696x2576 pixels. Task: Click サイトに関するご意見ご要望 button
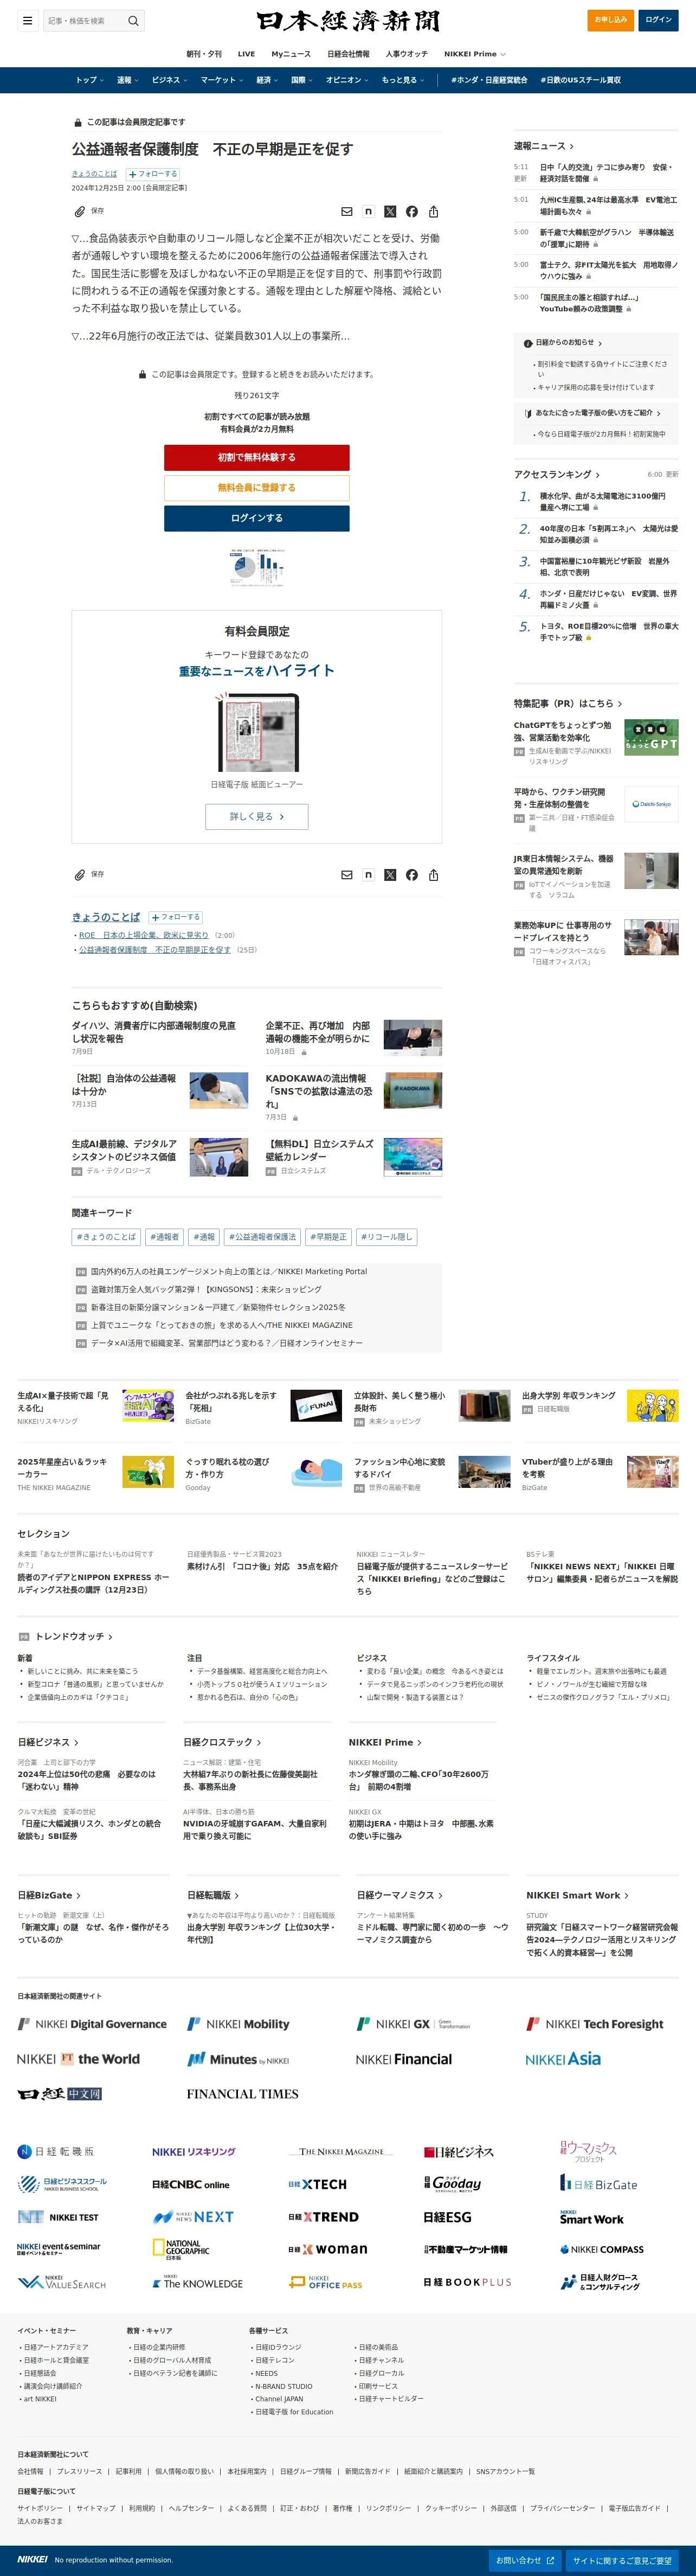(x=622, y=2560)
